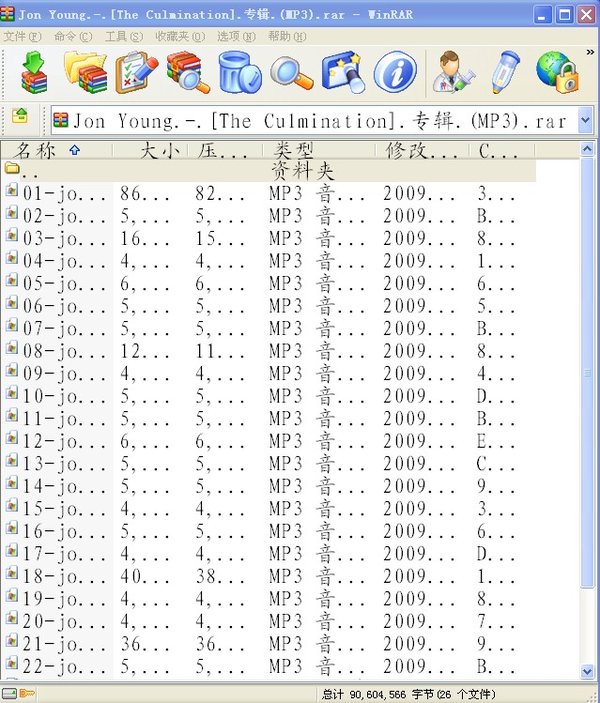Select file 09-jo... in the list
The image size is (600, 703).
(268, 373)
